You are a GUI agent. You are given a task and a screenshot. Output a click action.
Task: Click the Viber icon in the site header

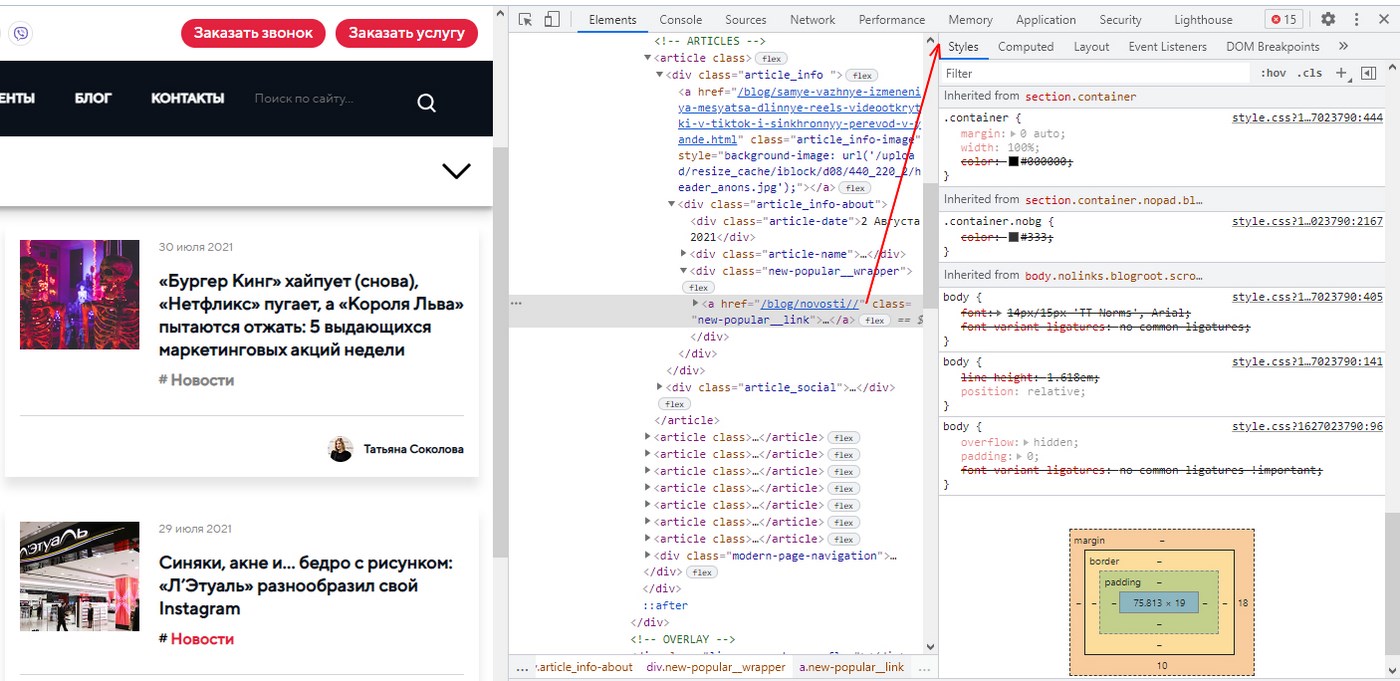tap(20, 33)
